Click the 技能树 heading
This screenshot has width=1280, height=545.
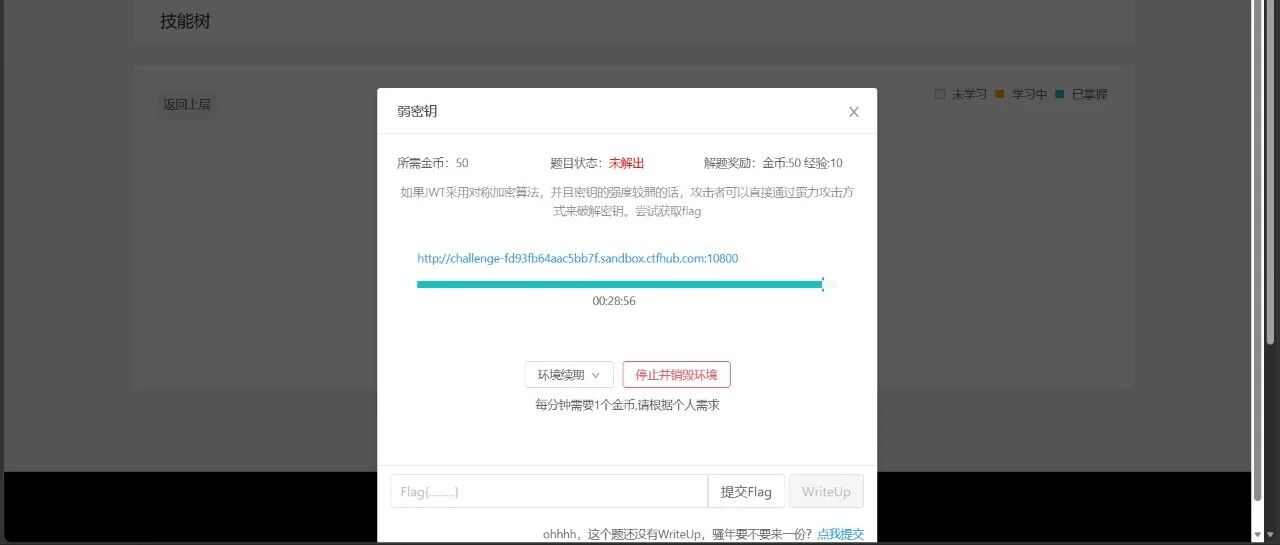pos(185,21)
